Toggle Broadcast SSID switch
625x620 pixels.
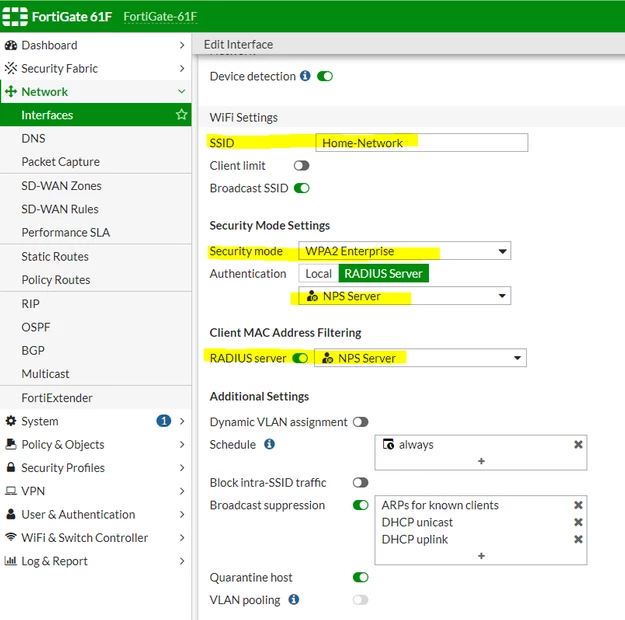301,188
